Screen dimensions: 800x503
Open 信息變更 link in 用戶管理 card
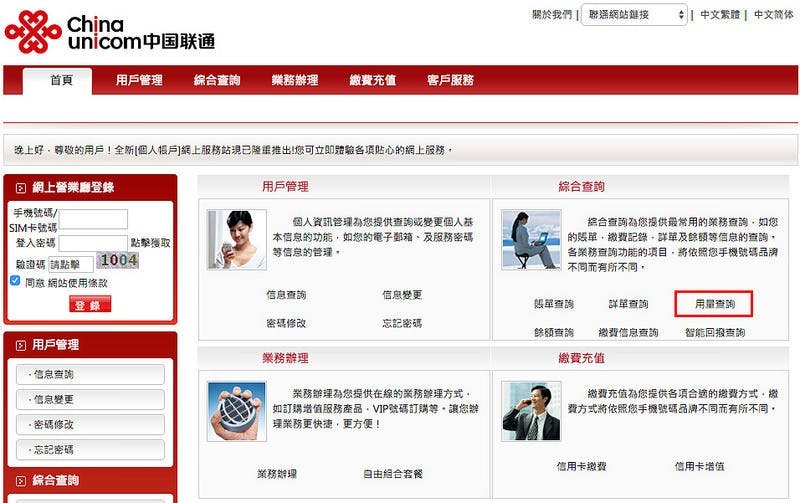tap(402, 295)
